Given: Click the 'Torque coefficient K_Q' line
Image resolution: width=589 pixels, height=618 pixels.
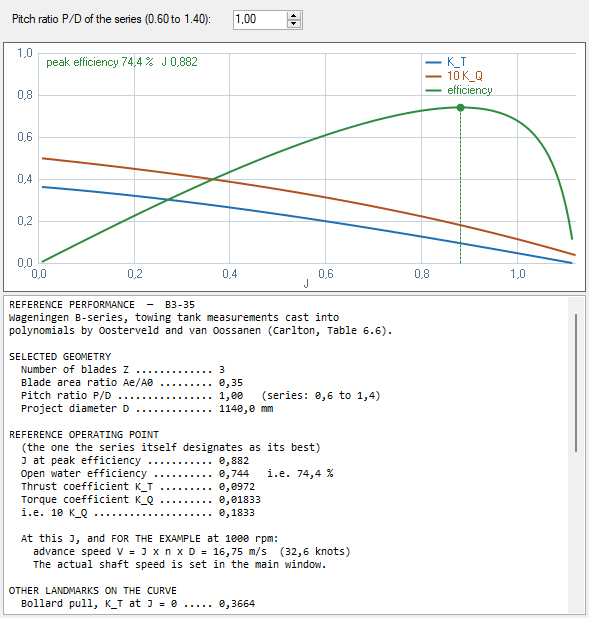Looking at the screenshot, I should [141, 500].
